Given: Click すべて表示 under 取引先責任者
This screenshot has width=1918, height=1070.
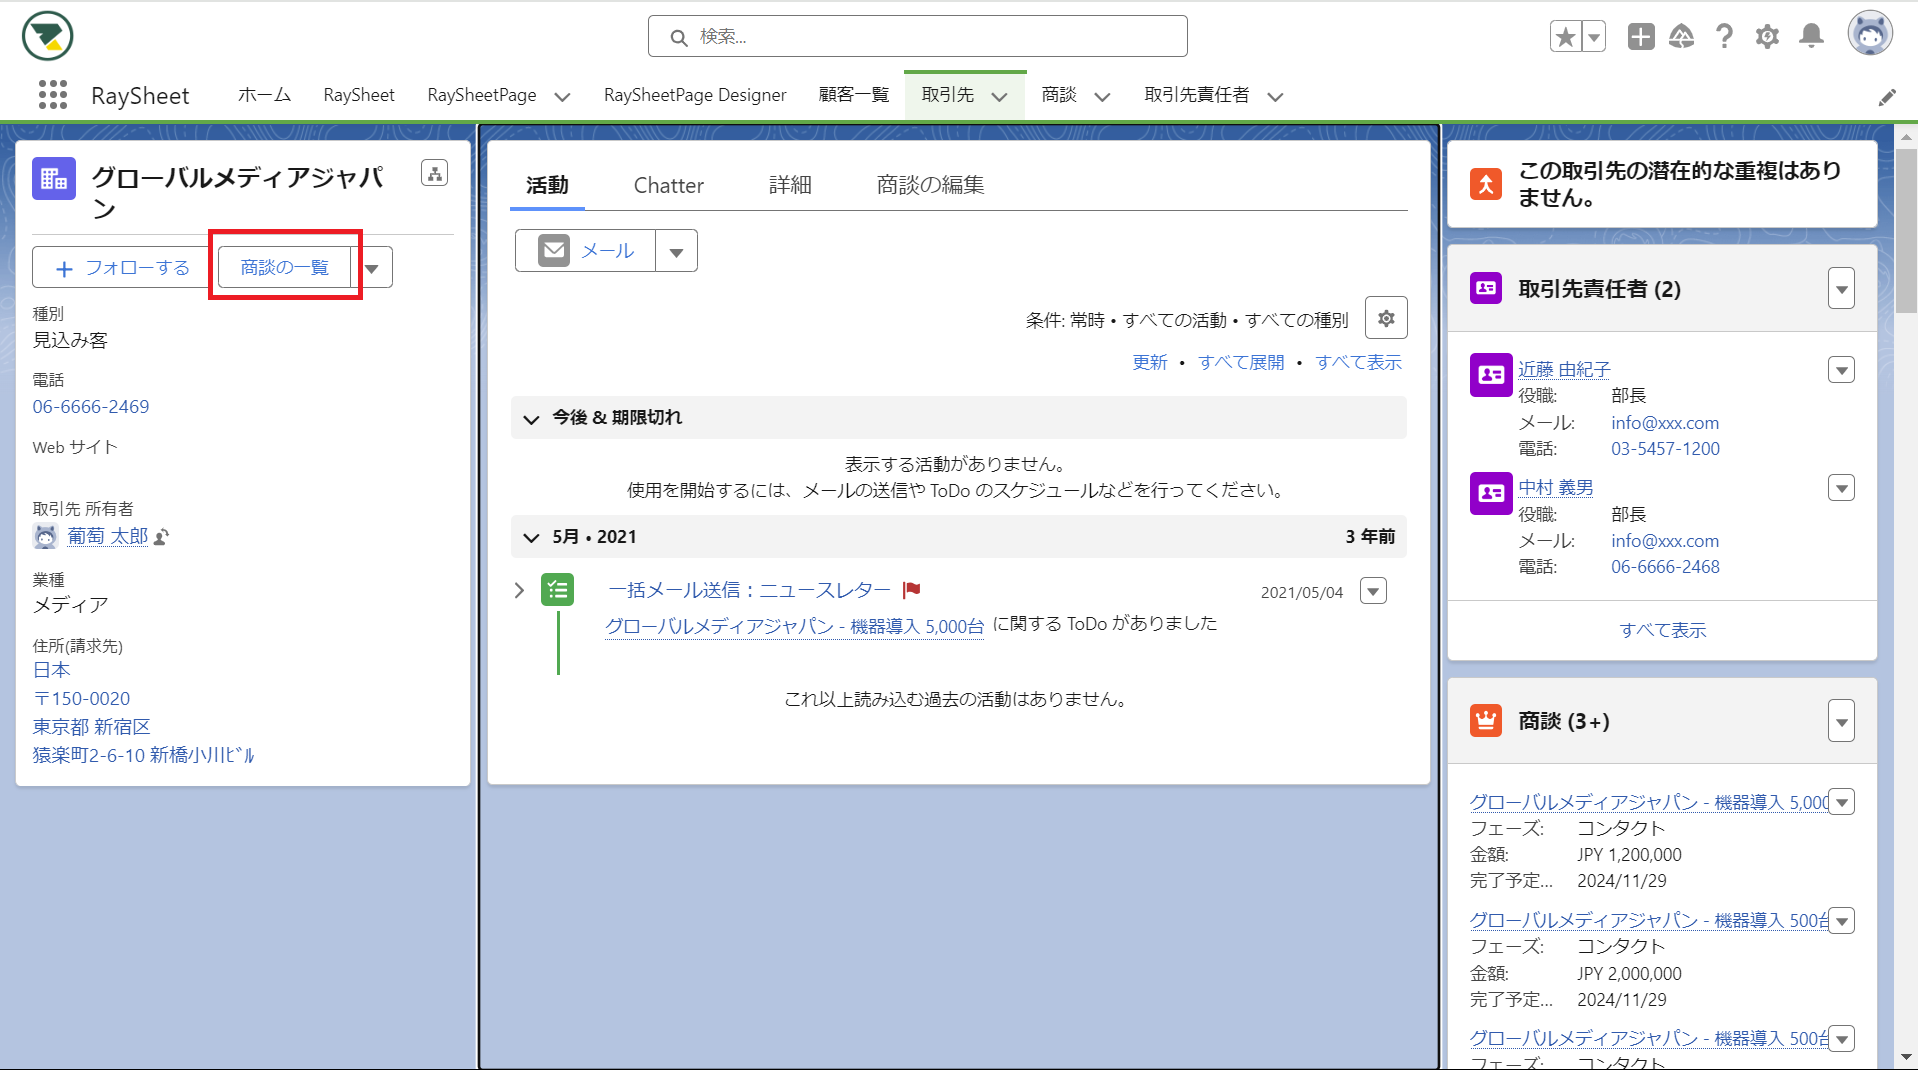Looking at the screenshot, I should [1662, 630].
